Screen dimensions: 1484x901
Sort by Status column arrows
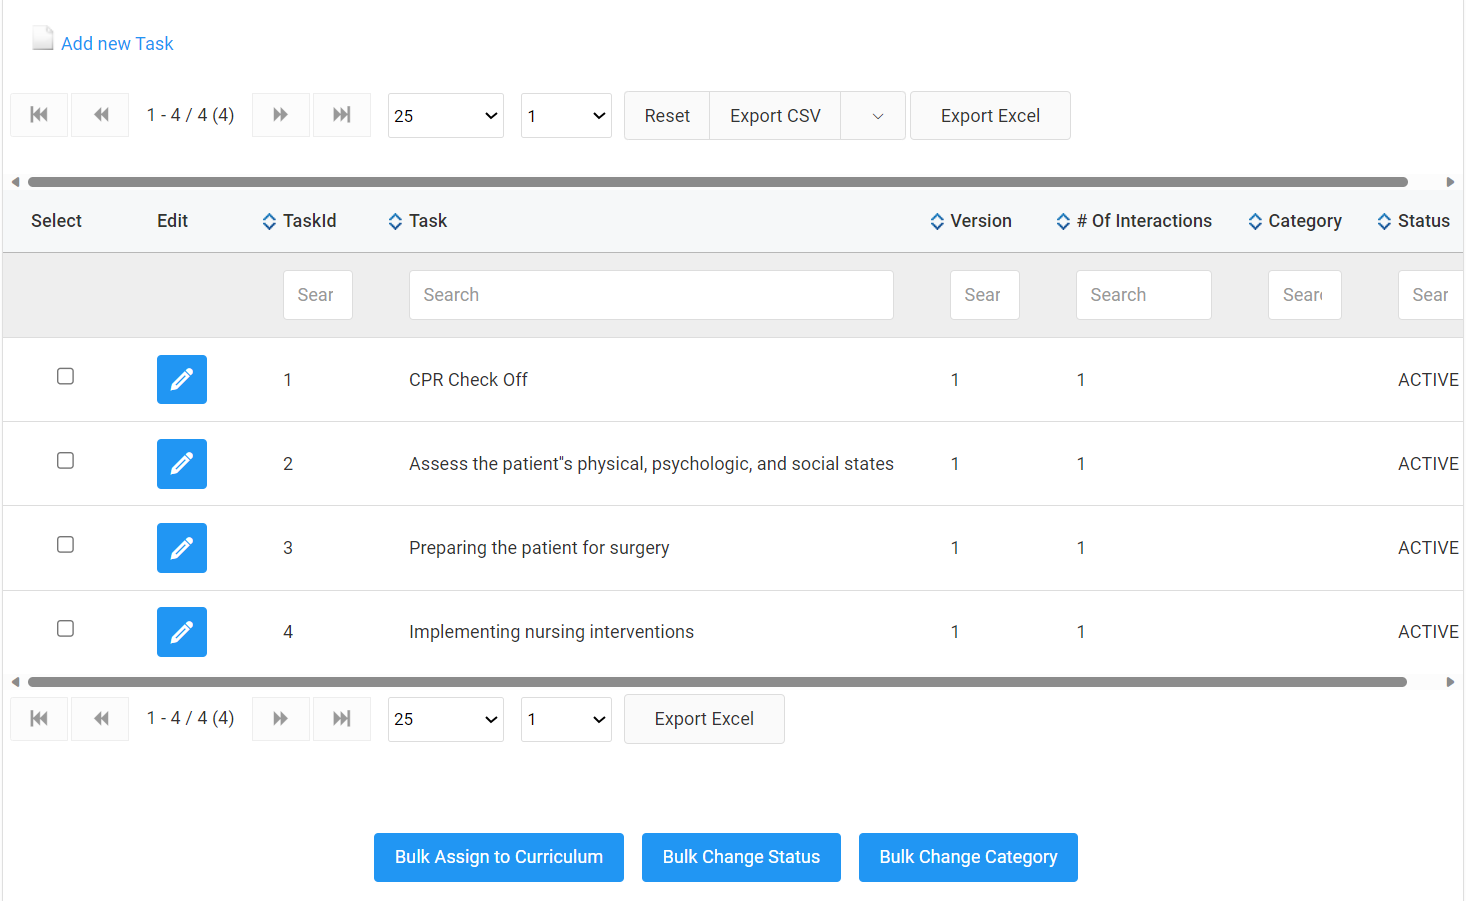[1384, 221]
